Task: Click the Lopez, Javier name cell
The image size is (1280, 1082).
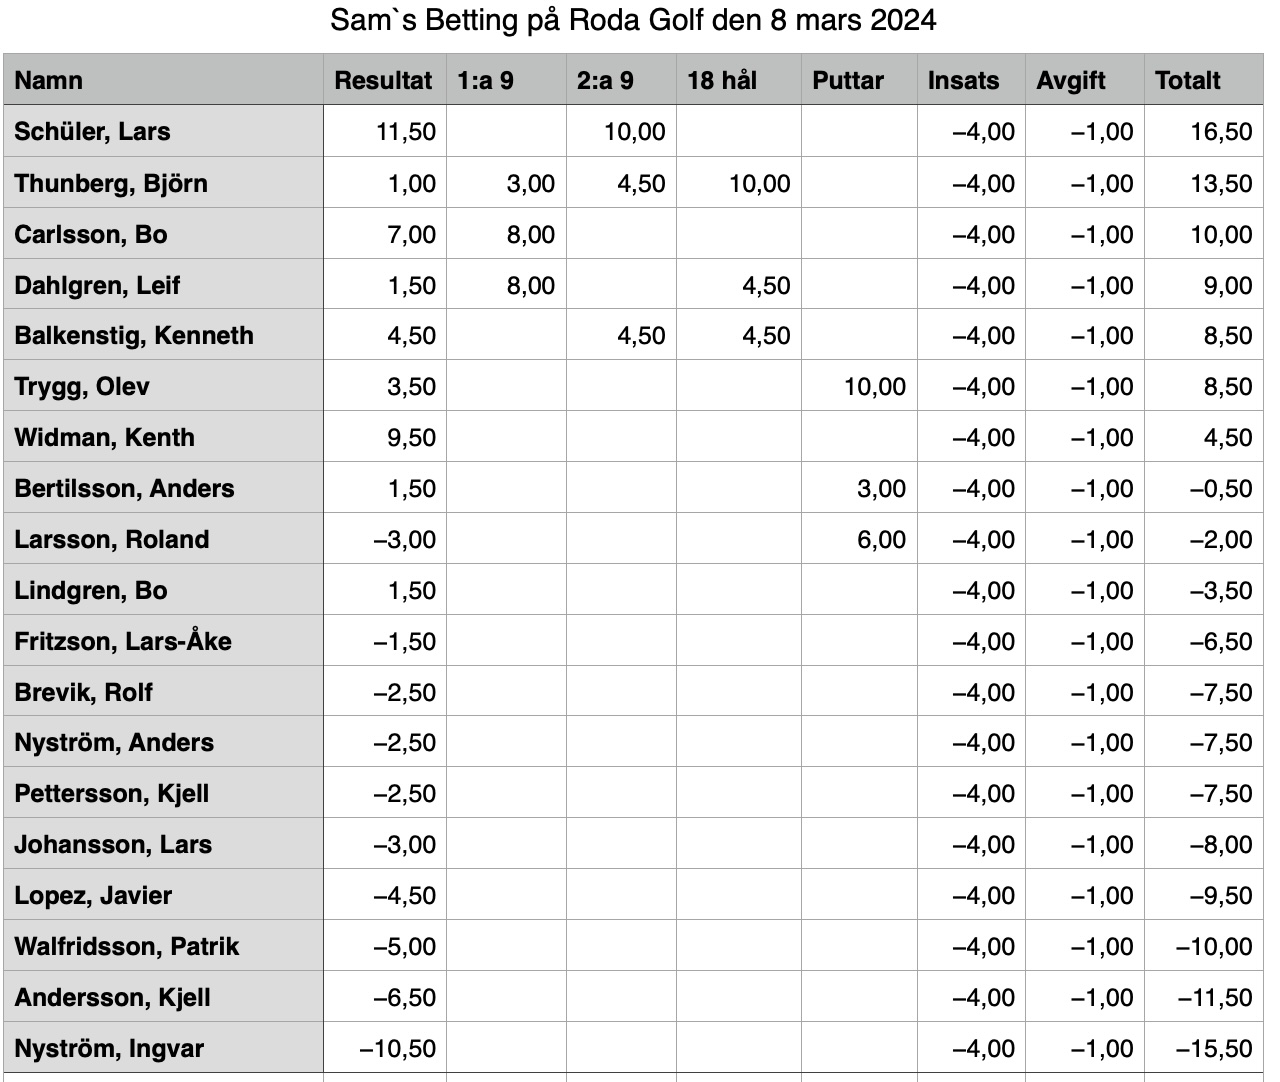Action: [163, 895]
